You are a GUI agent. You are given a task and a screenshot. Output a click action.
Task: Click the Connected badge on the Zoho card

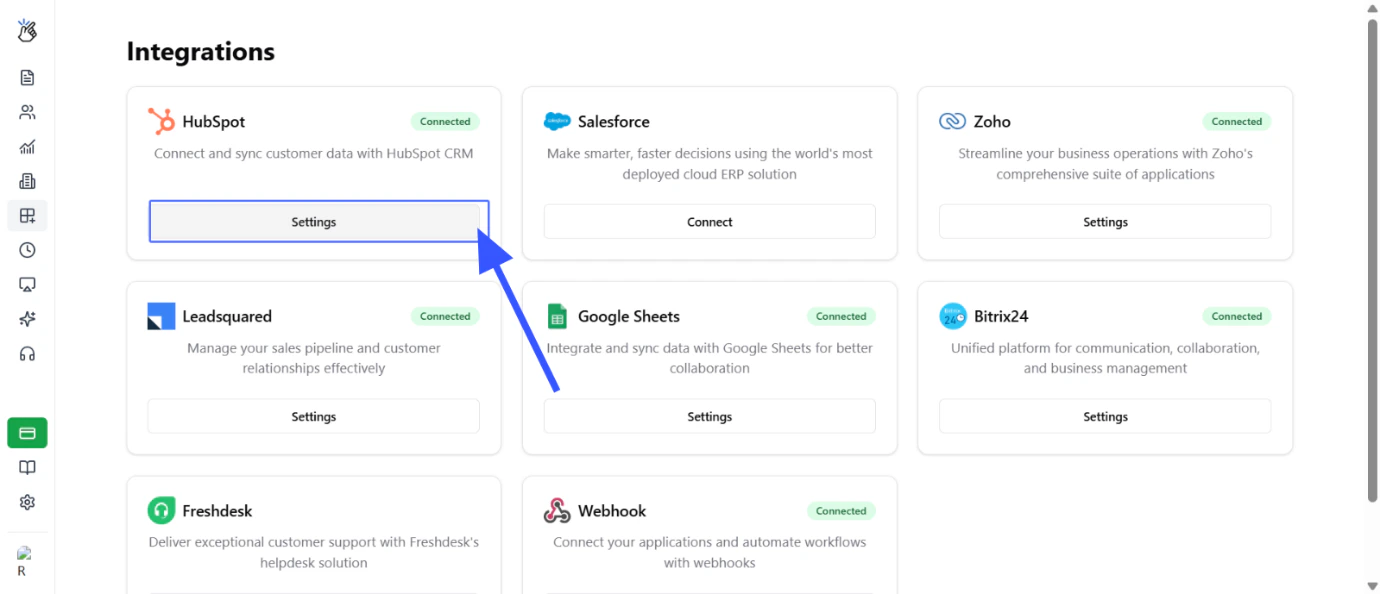[1236, 121]
